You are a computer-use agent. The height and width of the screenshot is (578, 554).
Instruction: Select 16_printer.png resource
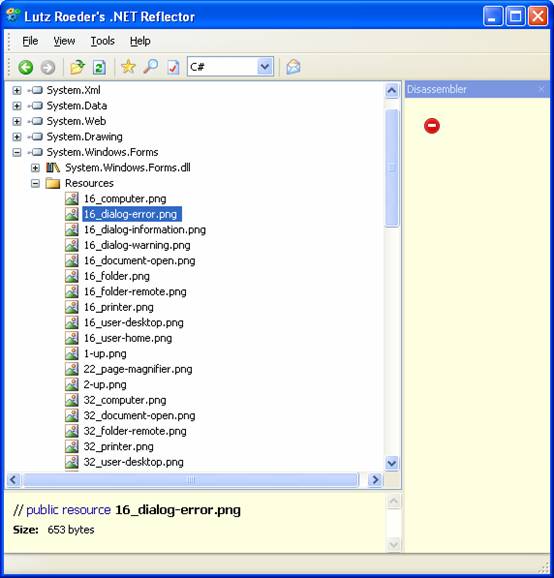118,307
